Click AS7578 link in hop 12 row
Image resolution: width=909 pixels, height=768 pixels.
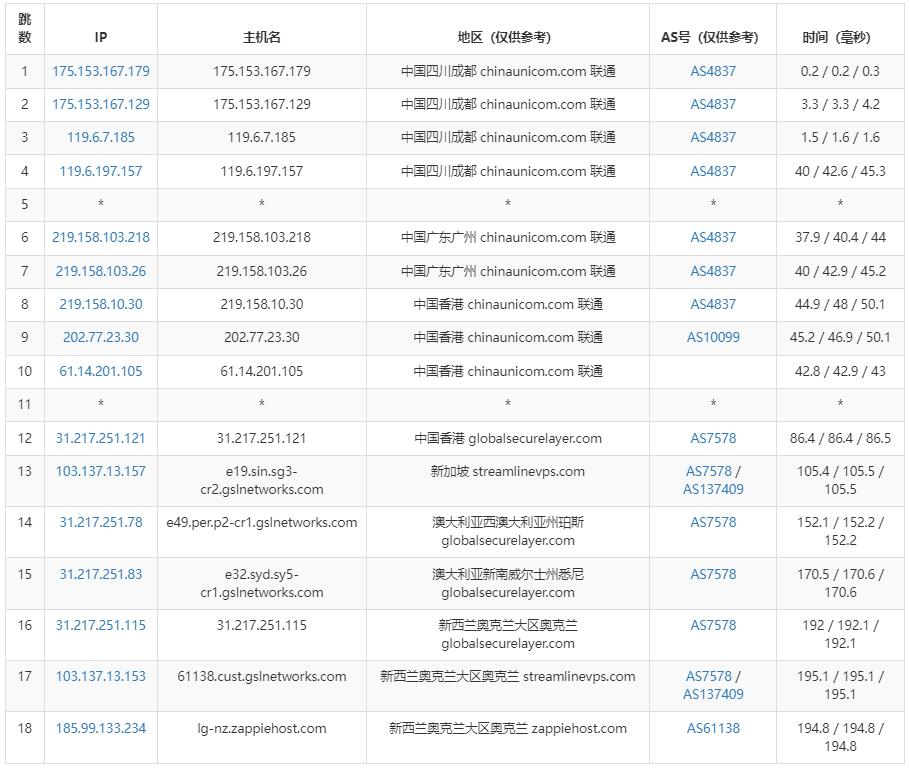pos(713,438)
